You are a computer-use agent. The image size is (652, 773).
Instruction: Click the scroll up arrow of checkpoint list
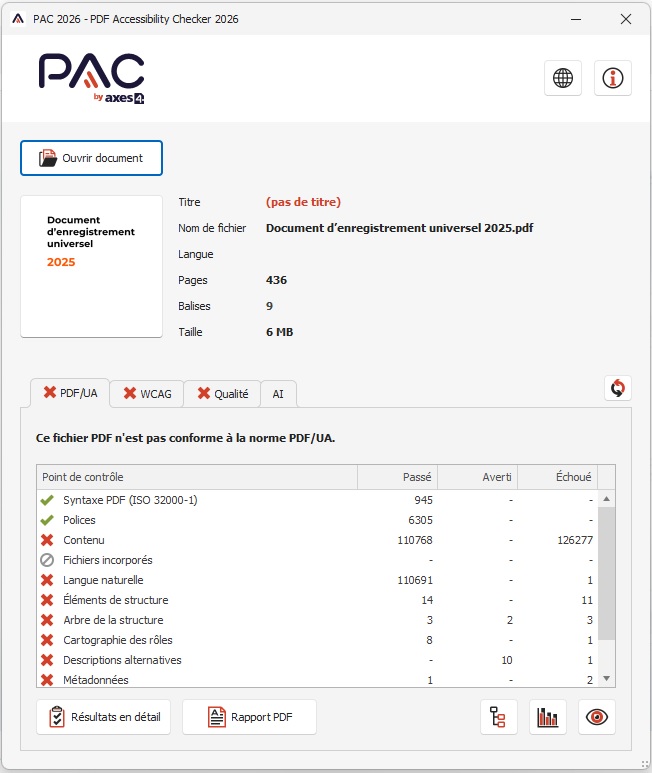[607, 499]
